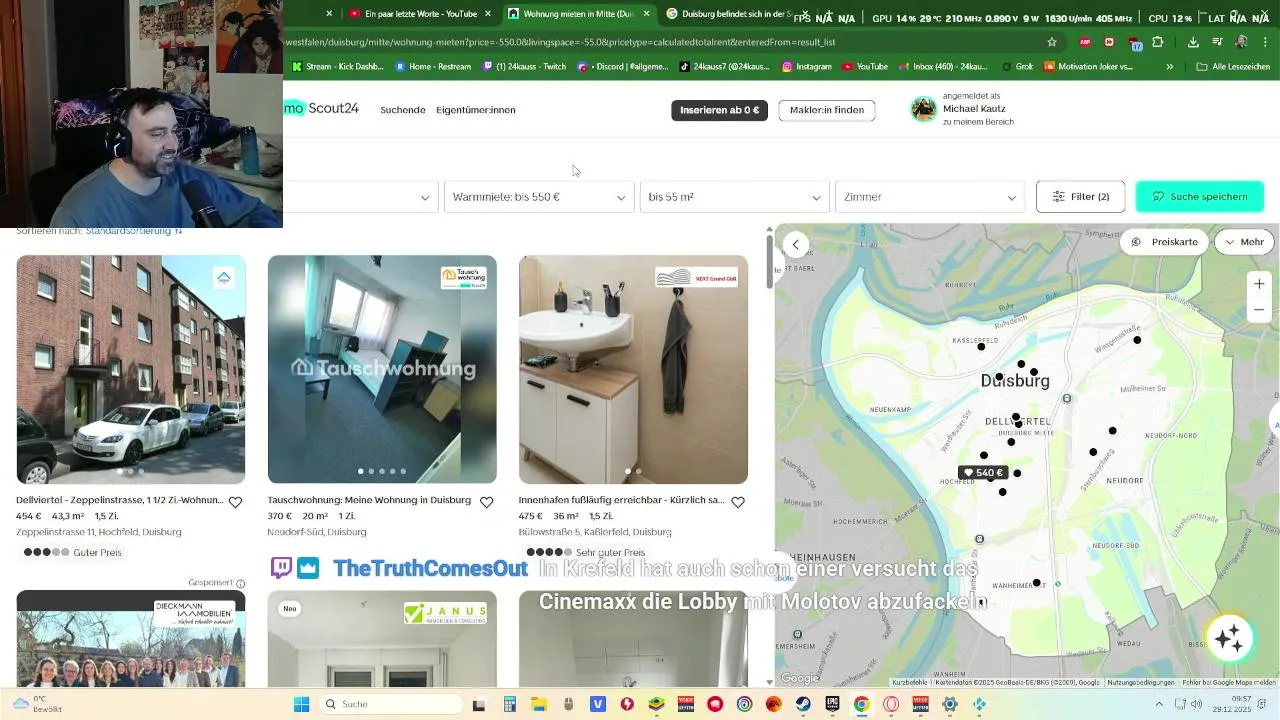The height and width of the screenshot is (720, 1280).
Task: Open the Suchende menu
Action: point(403,110)
